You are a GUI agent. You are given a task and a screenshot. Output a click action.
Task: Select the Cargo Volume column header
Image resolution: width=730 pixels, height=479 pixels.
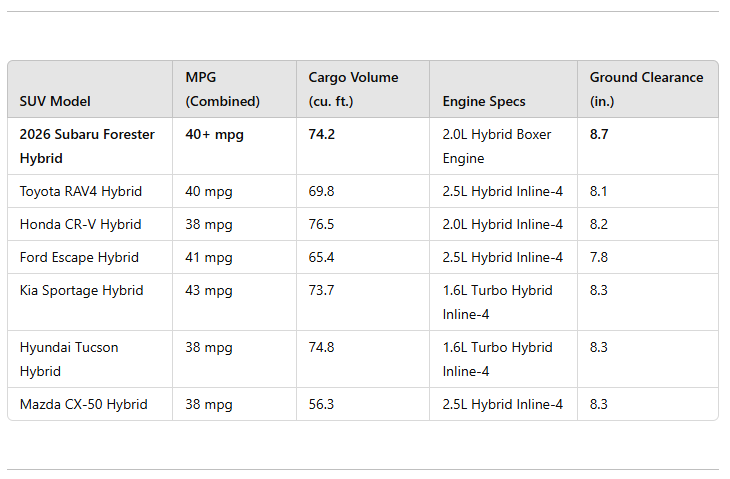click(353, 89)
